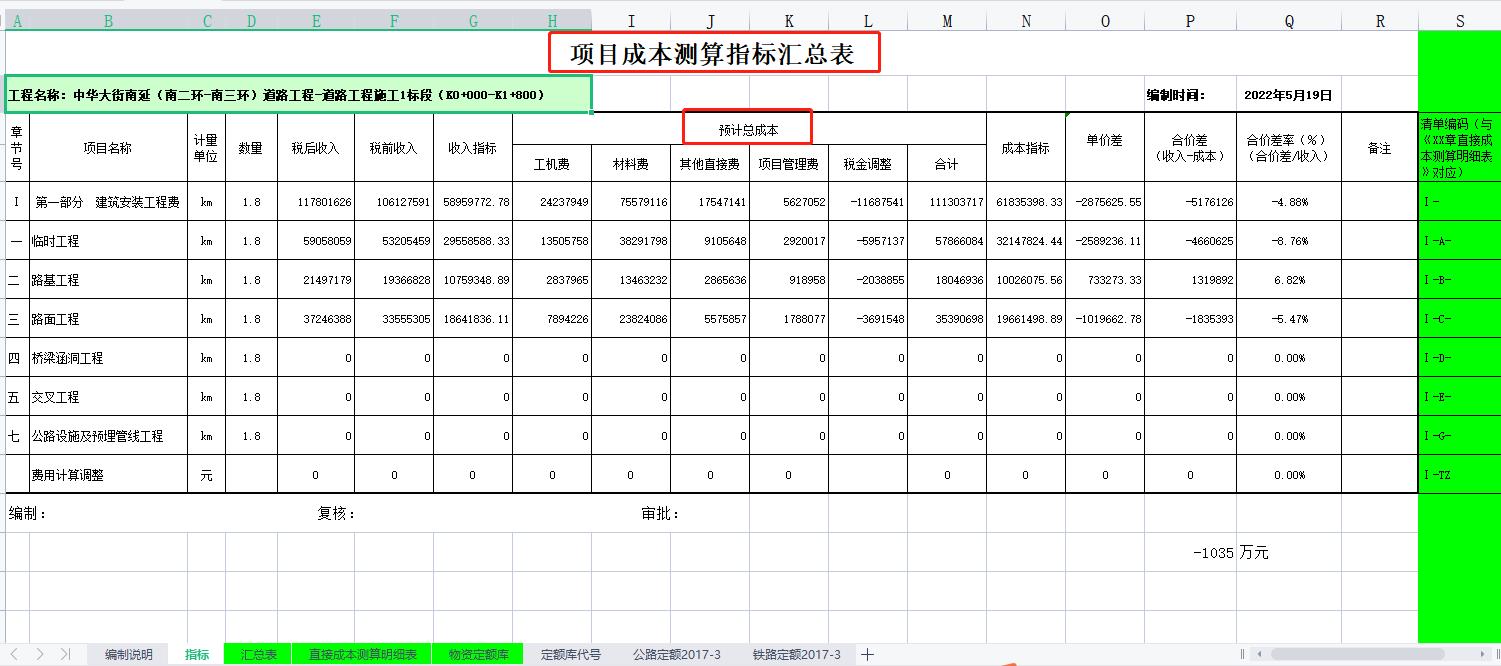Click the scrollbar left arrow icon
This screenshot has height=666, width=1501.
(1259, 653)
